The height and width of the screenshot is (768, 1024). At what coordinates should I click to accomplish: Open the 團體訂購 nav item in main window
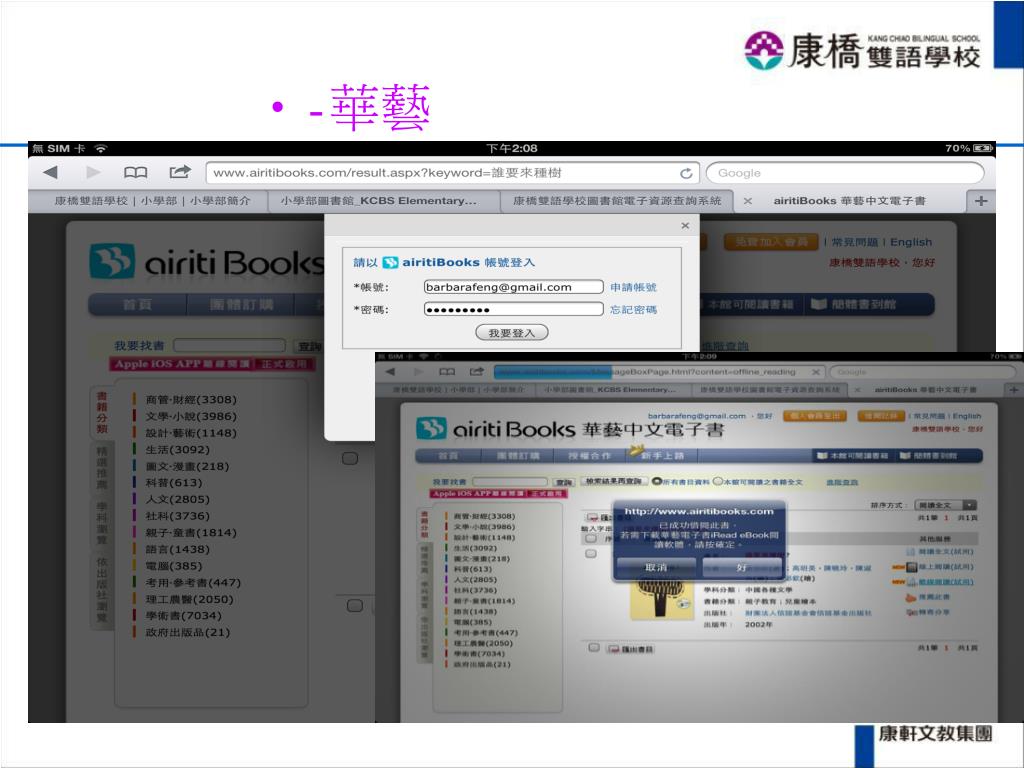[241, 305]
